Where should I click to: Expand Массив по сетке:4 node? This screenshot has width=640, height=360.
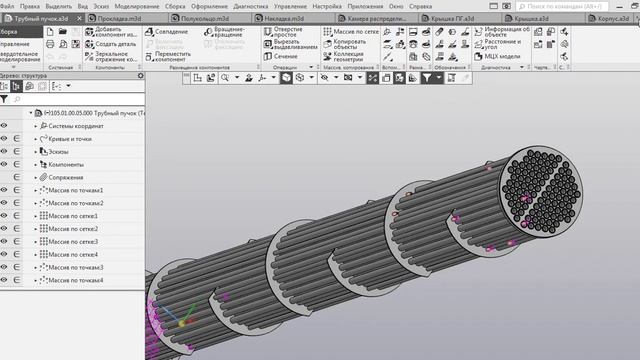coord(36,255)
